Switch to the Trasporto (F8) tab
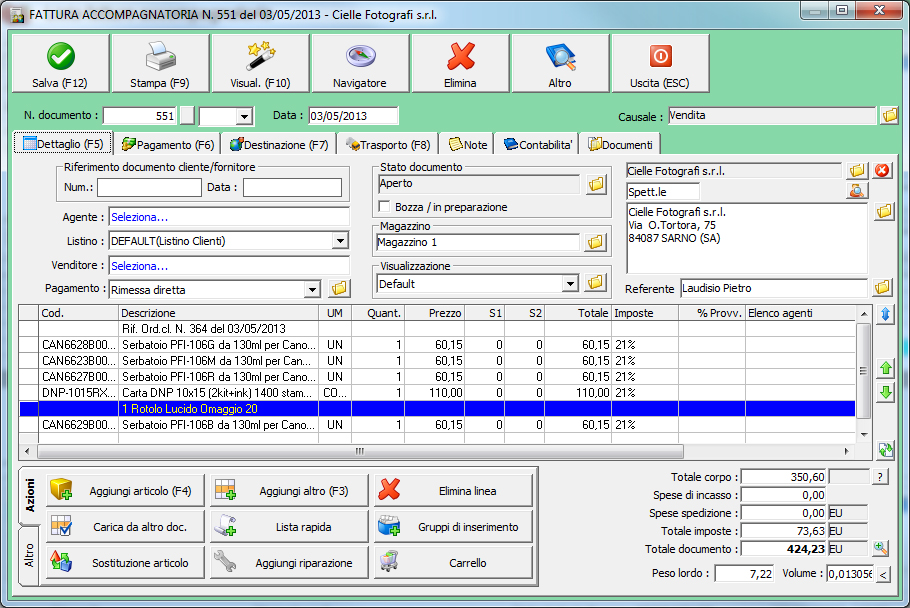The height and width of the screenshot is (608, 910). click(388, 145)
